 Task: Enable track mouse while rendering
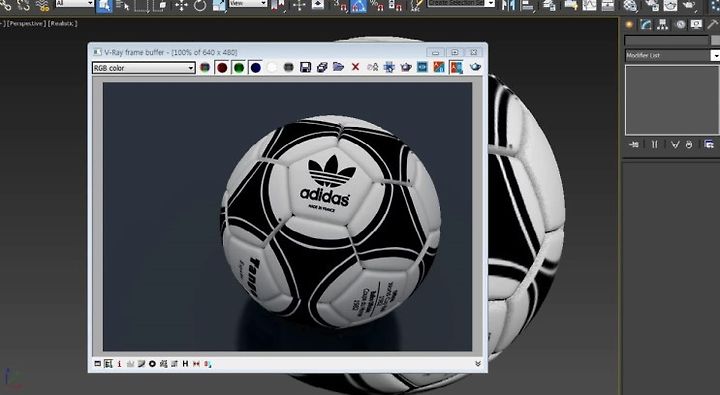pyautogui.click(x=389, y=68)
